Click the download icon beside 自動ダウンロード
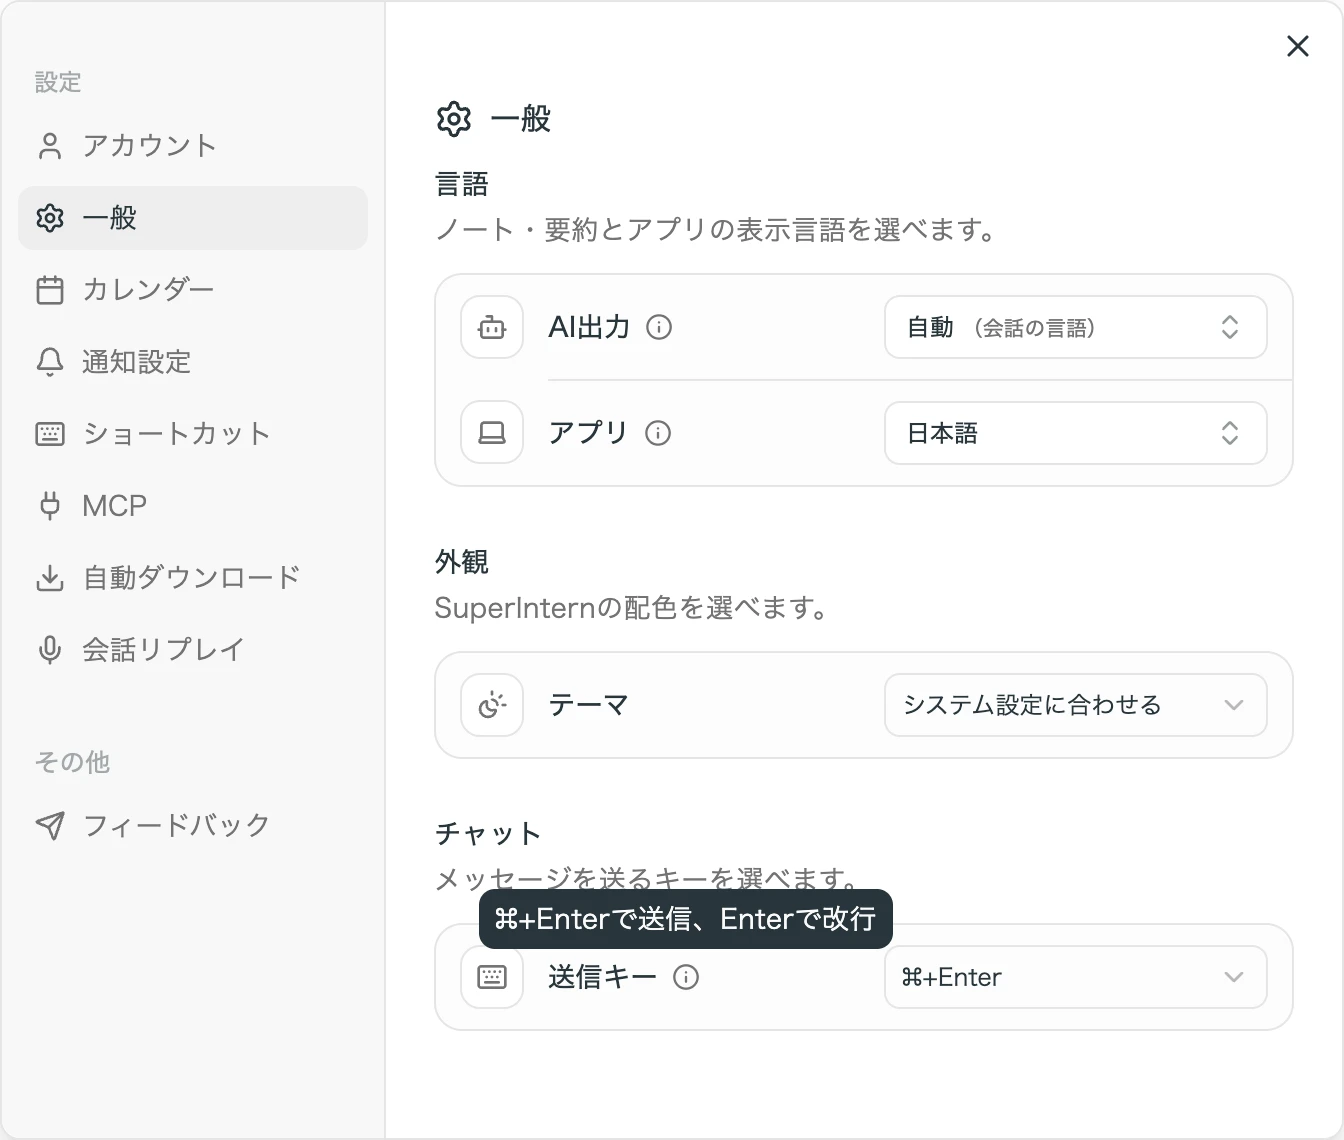1344x1140 pixels. pyautogui.click(x=50, y=578)
